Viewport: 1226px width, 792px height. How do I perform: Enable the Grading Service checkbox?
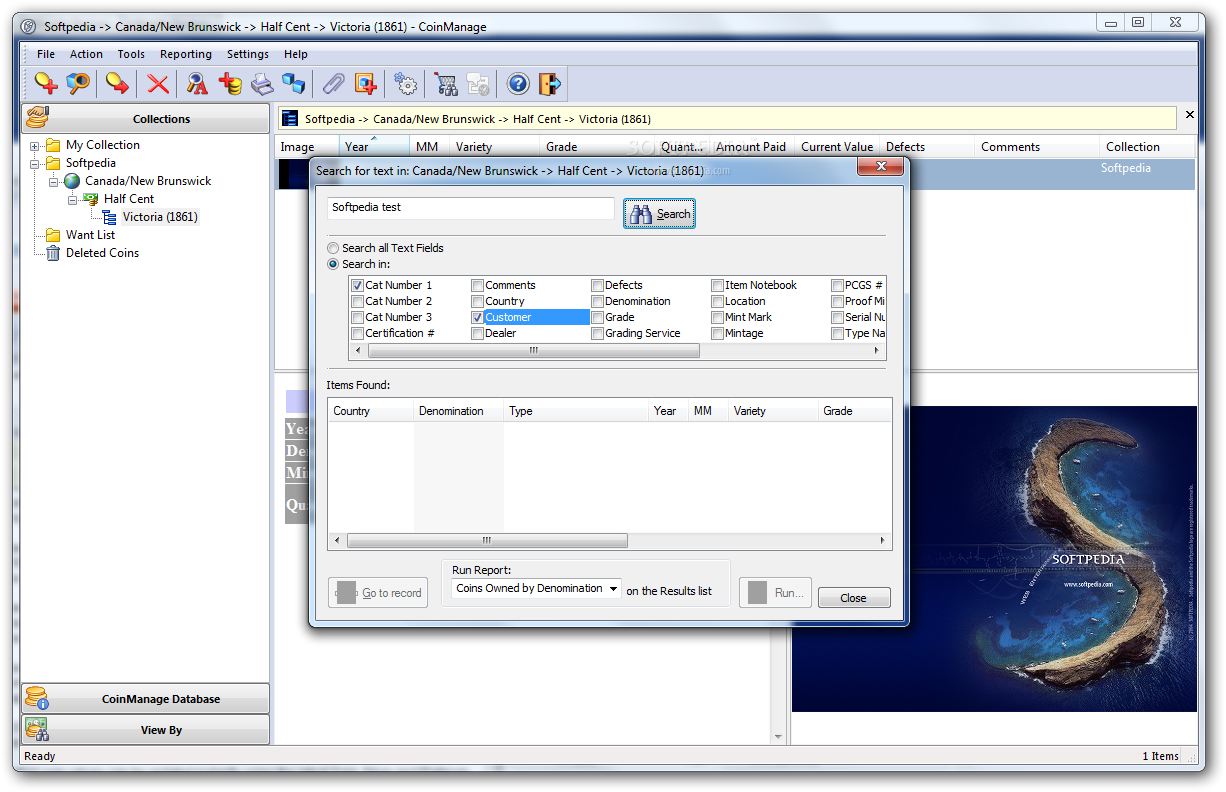597,333
